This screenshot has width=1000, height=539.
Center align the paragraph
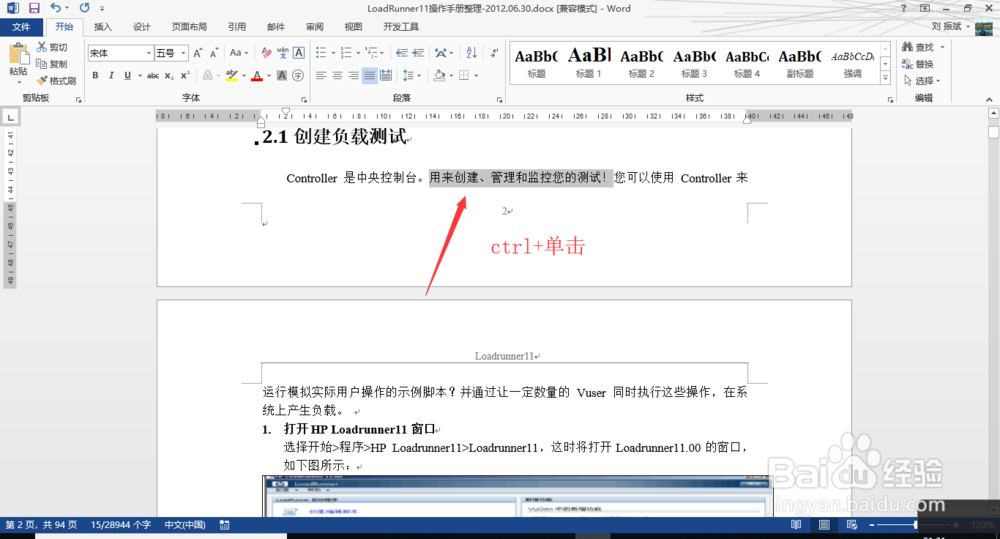click(x=337, y=75)
